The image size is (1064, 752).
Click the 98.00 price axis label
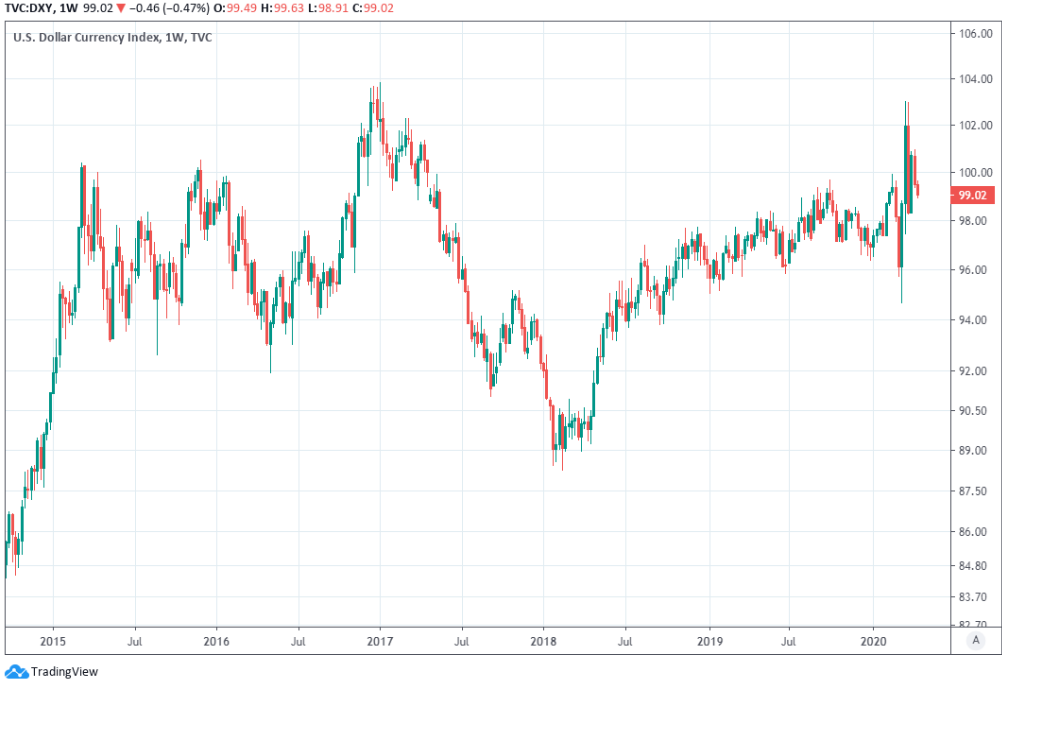coord(972,221)
